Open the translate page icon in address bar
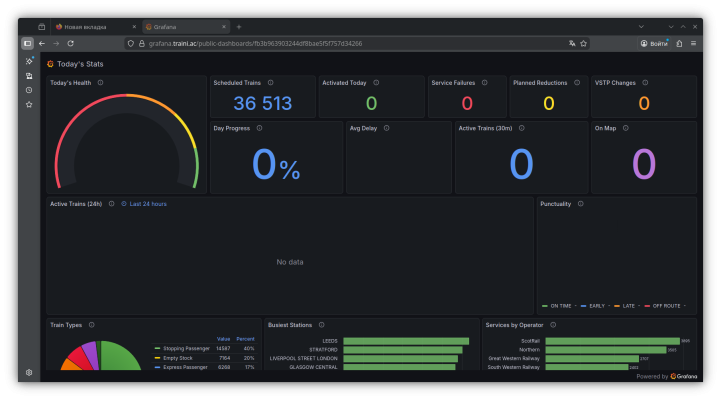This screenshot has width=721, height=400. click(572, 44)
